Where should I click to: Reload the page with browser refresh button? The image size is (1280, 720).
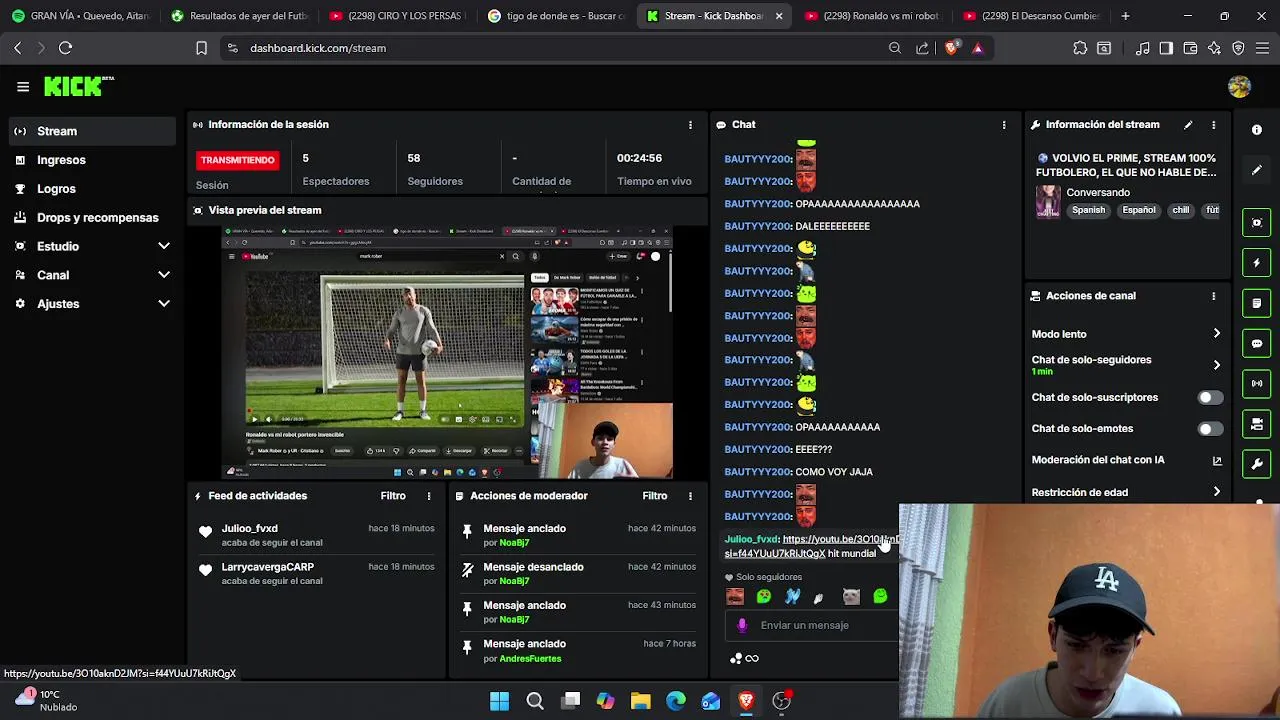click(x=65, y=48)
